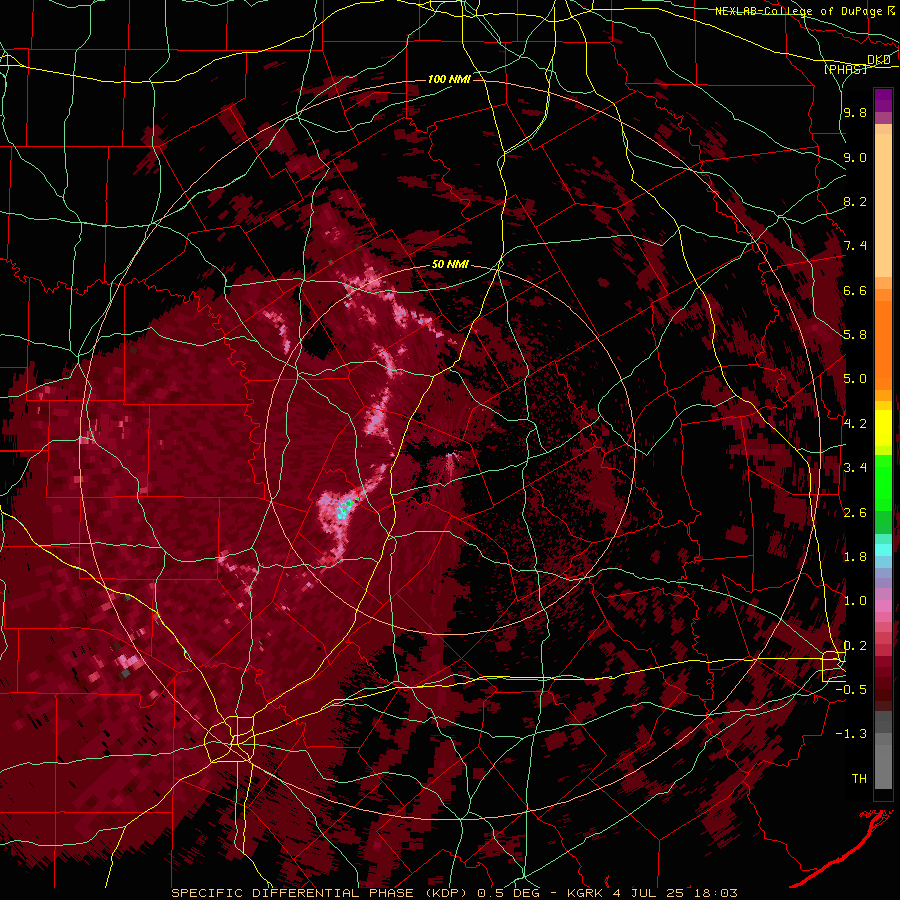Click the 6.6 scale value label
This screenshot has height=900, width=900.
(855, 290)
